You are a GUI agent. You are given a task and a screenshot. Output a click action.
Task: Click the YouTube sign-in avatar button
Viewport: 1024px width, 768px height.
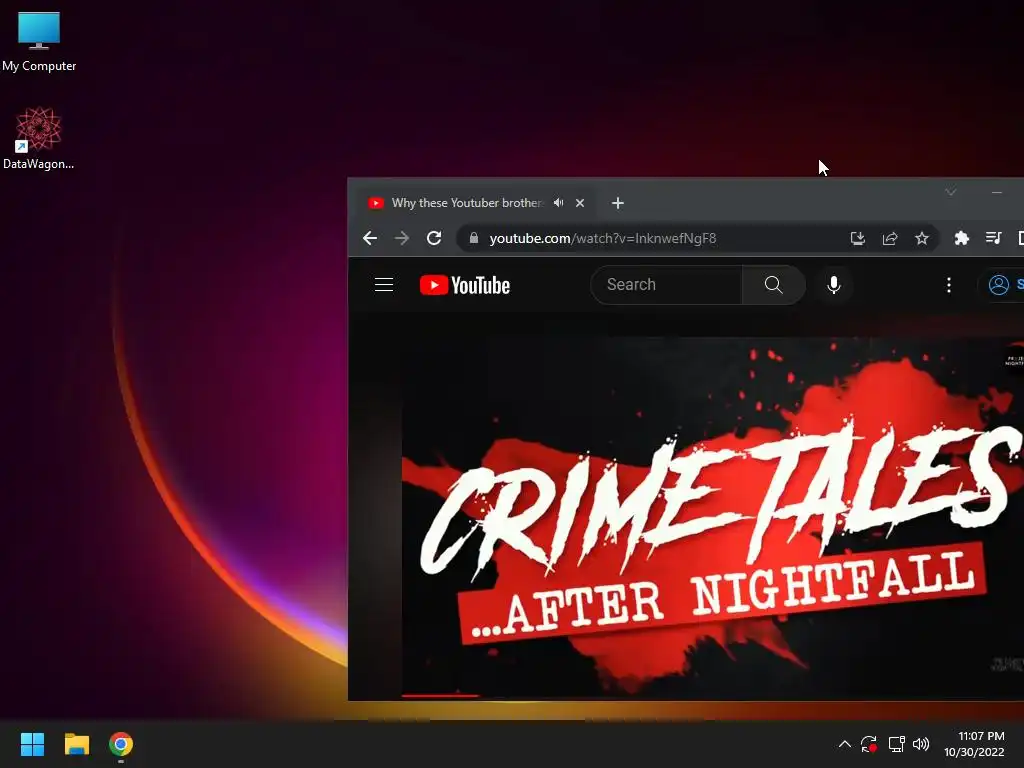click(1003, 285)
